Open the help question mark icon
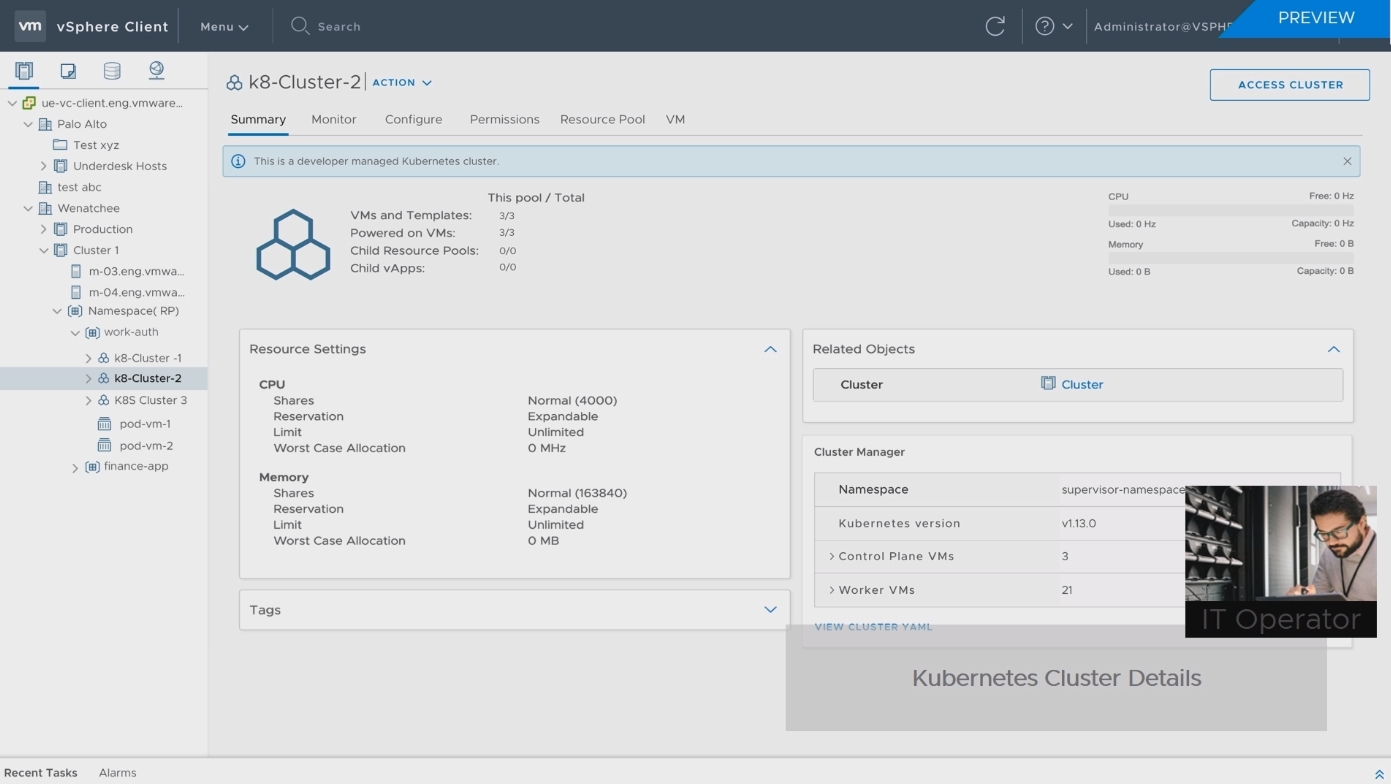This screenshot has width=1391, height=784. [1044, 27]
